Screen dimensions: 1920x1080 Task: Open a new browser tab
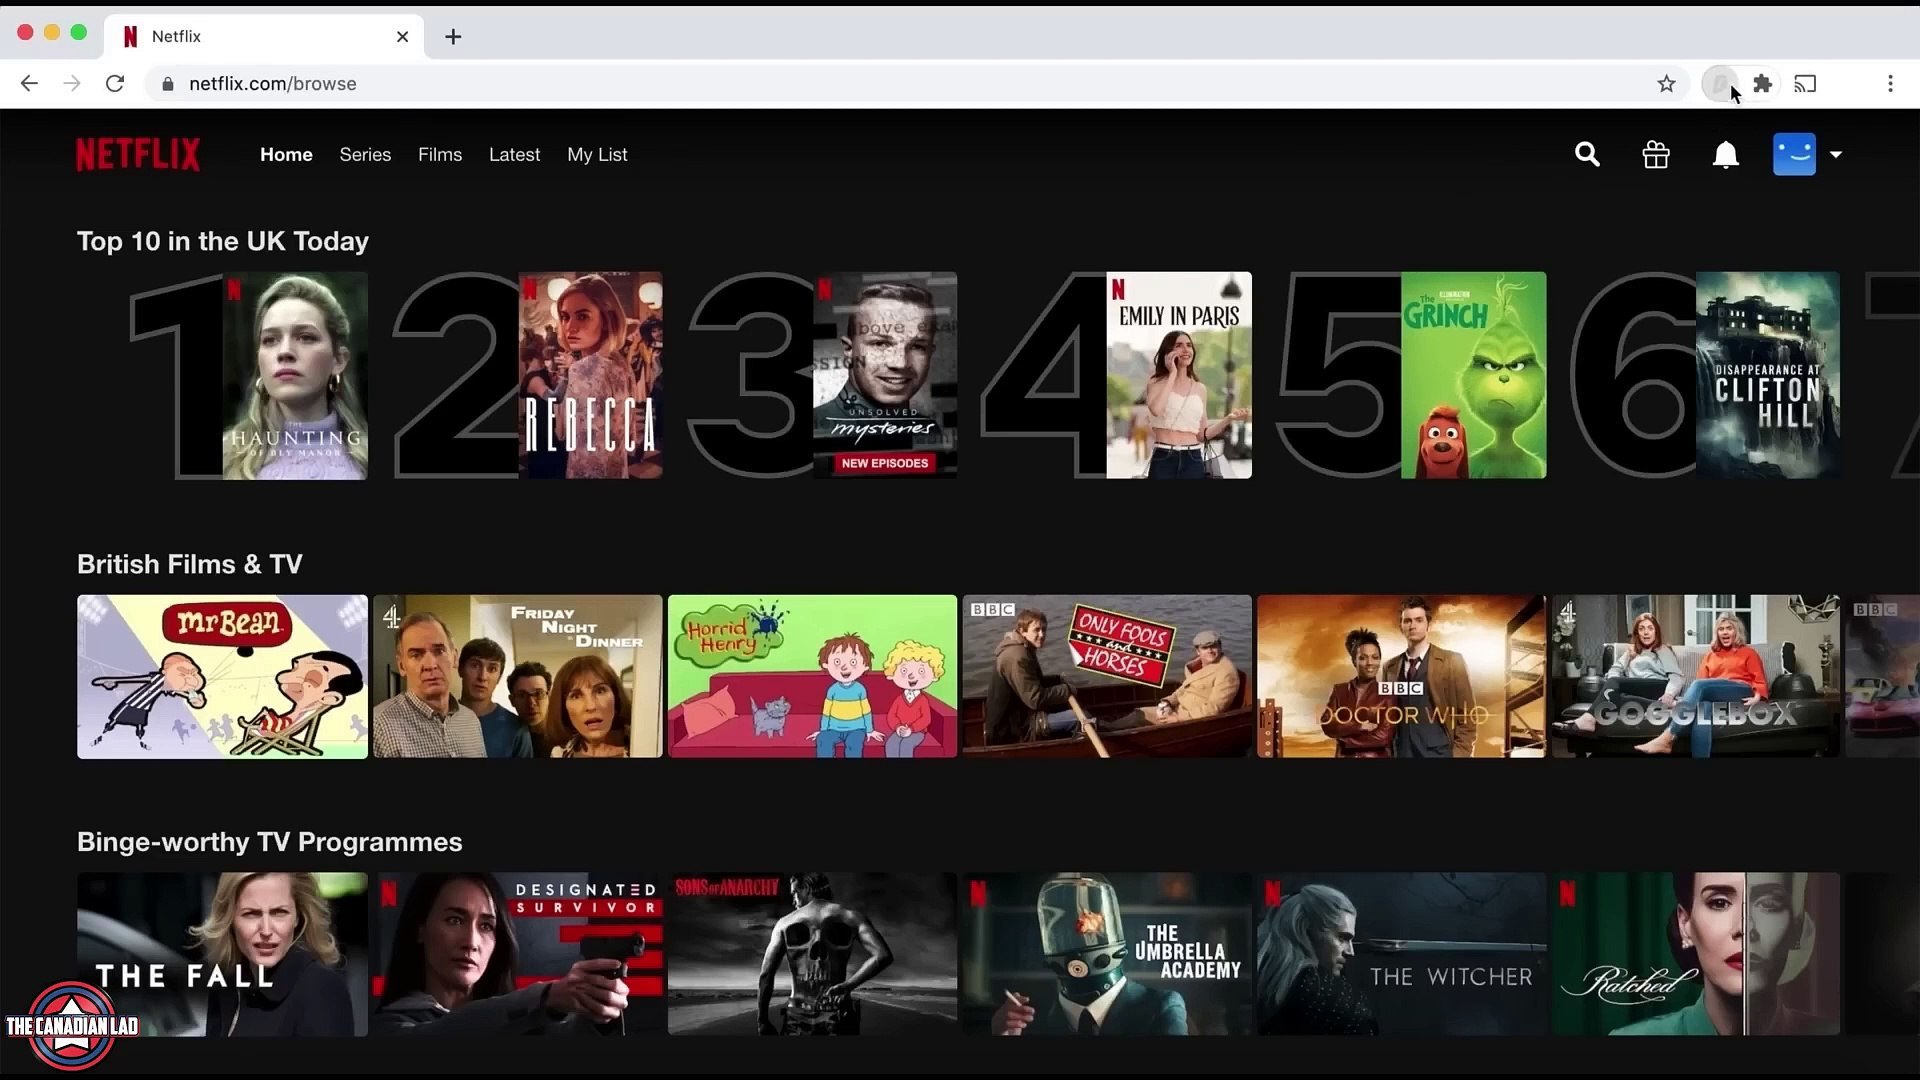453,37
